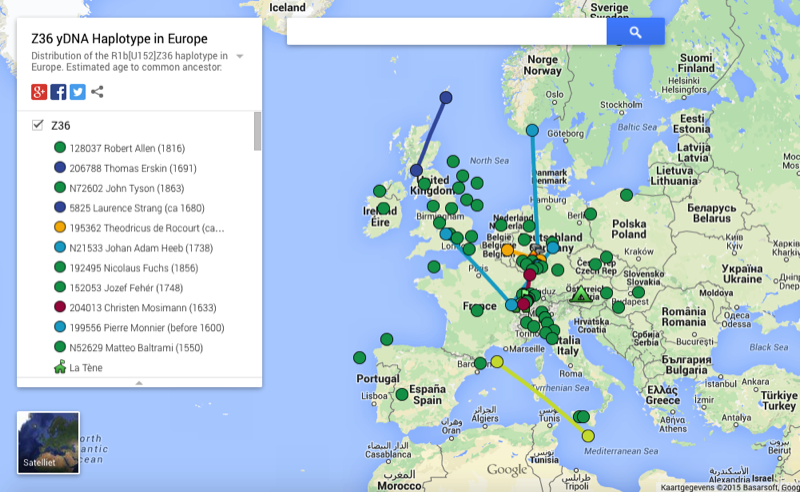Share the map on Google+
The image size is (800, 492).
point(39,92)
